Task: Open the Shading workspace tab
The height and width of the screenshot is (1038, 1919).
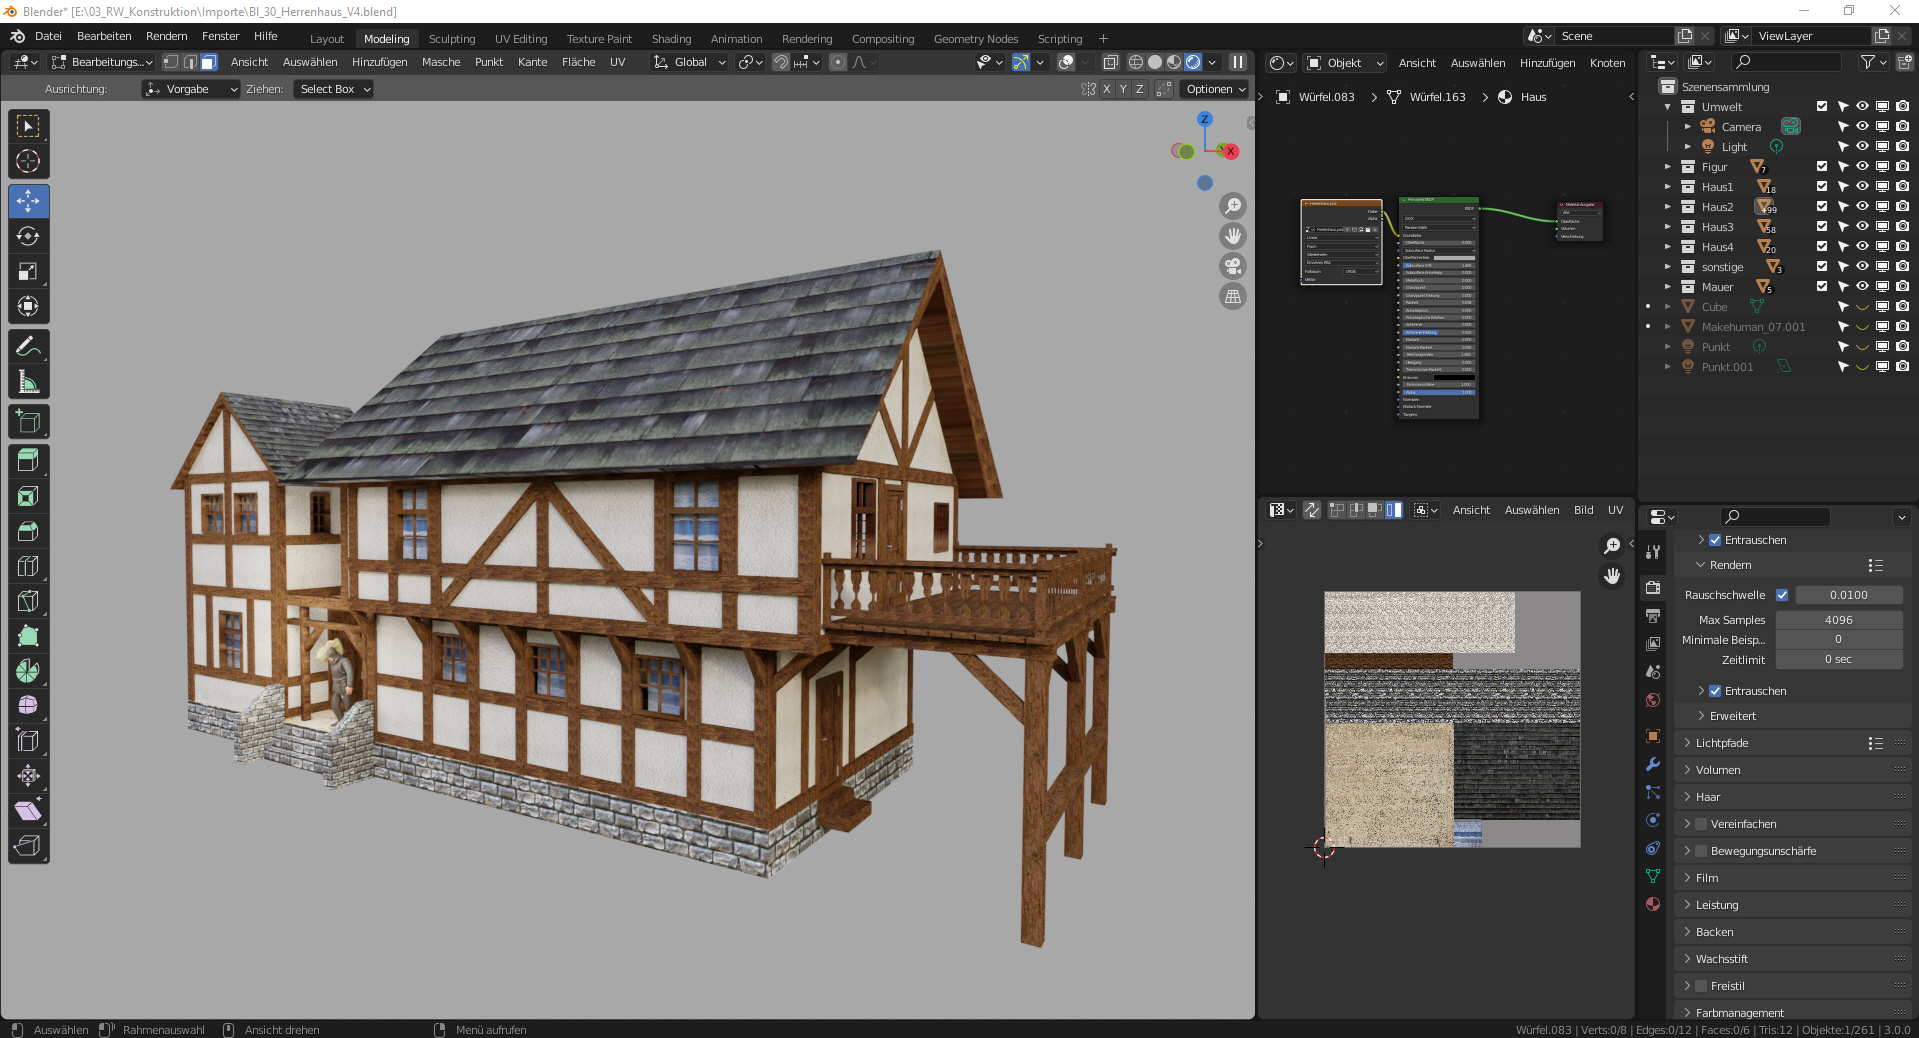Action: [x=671, y=39]
